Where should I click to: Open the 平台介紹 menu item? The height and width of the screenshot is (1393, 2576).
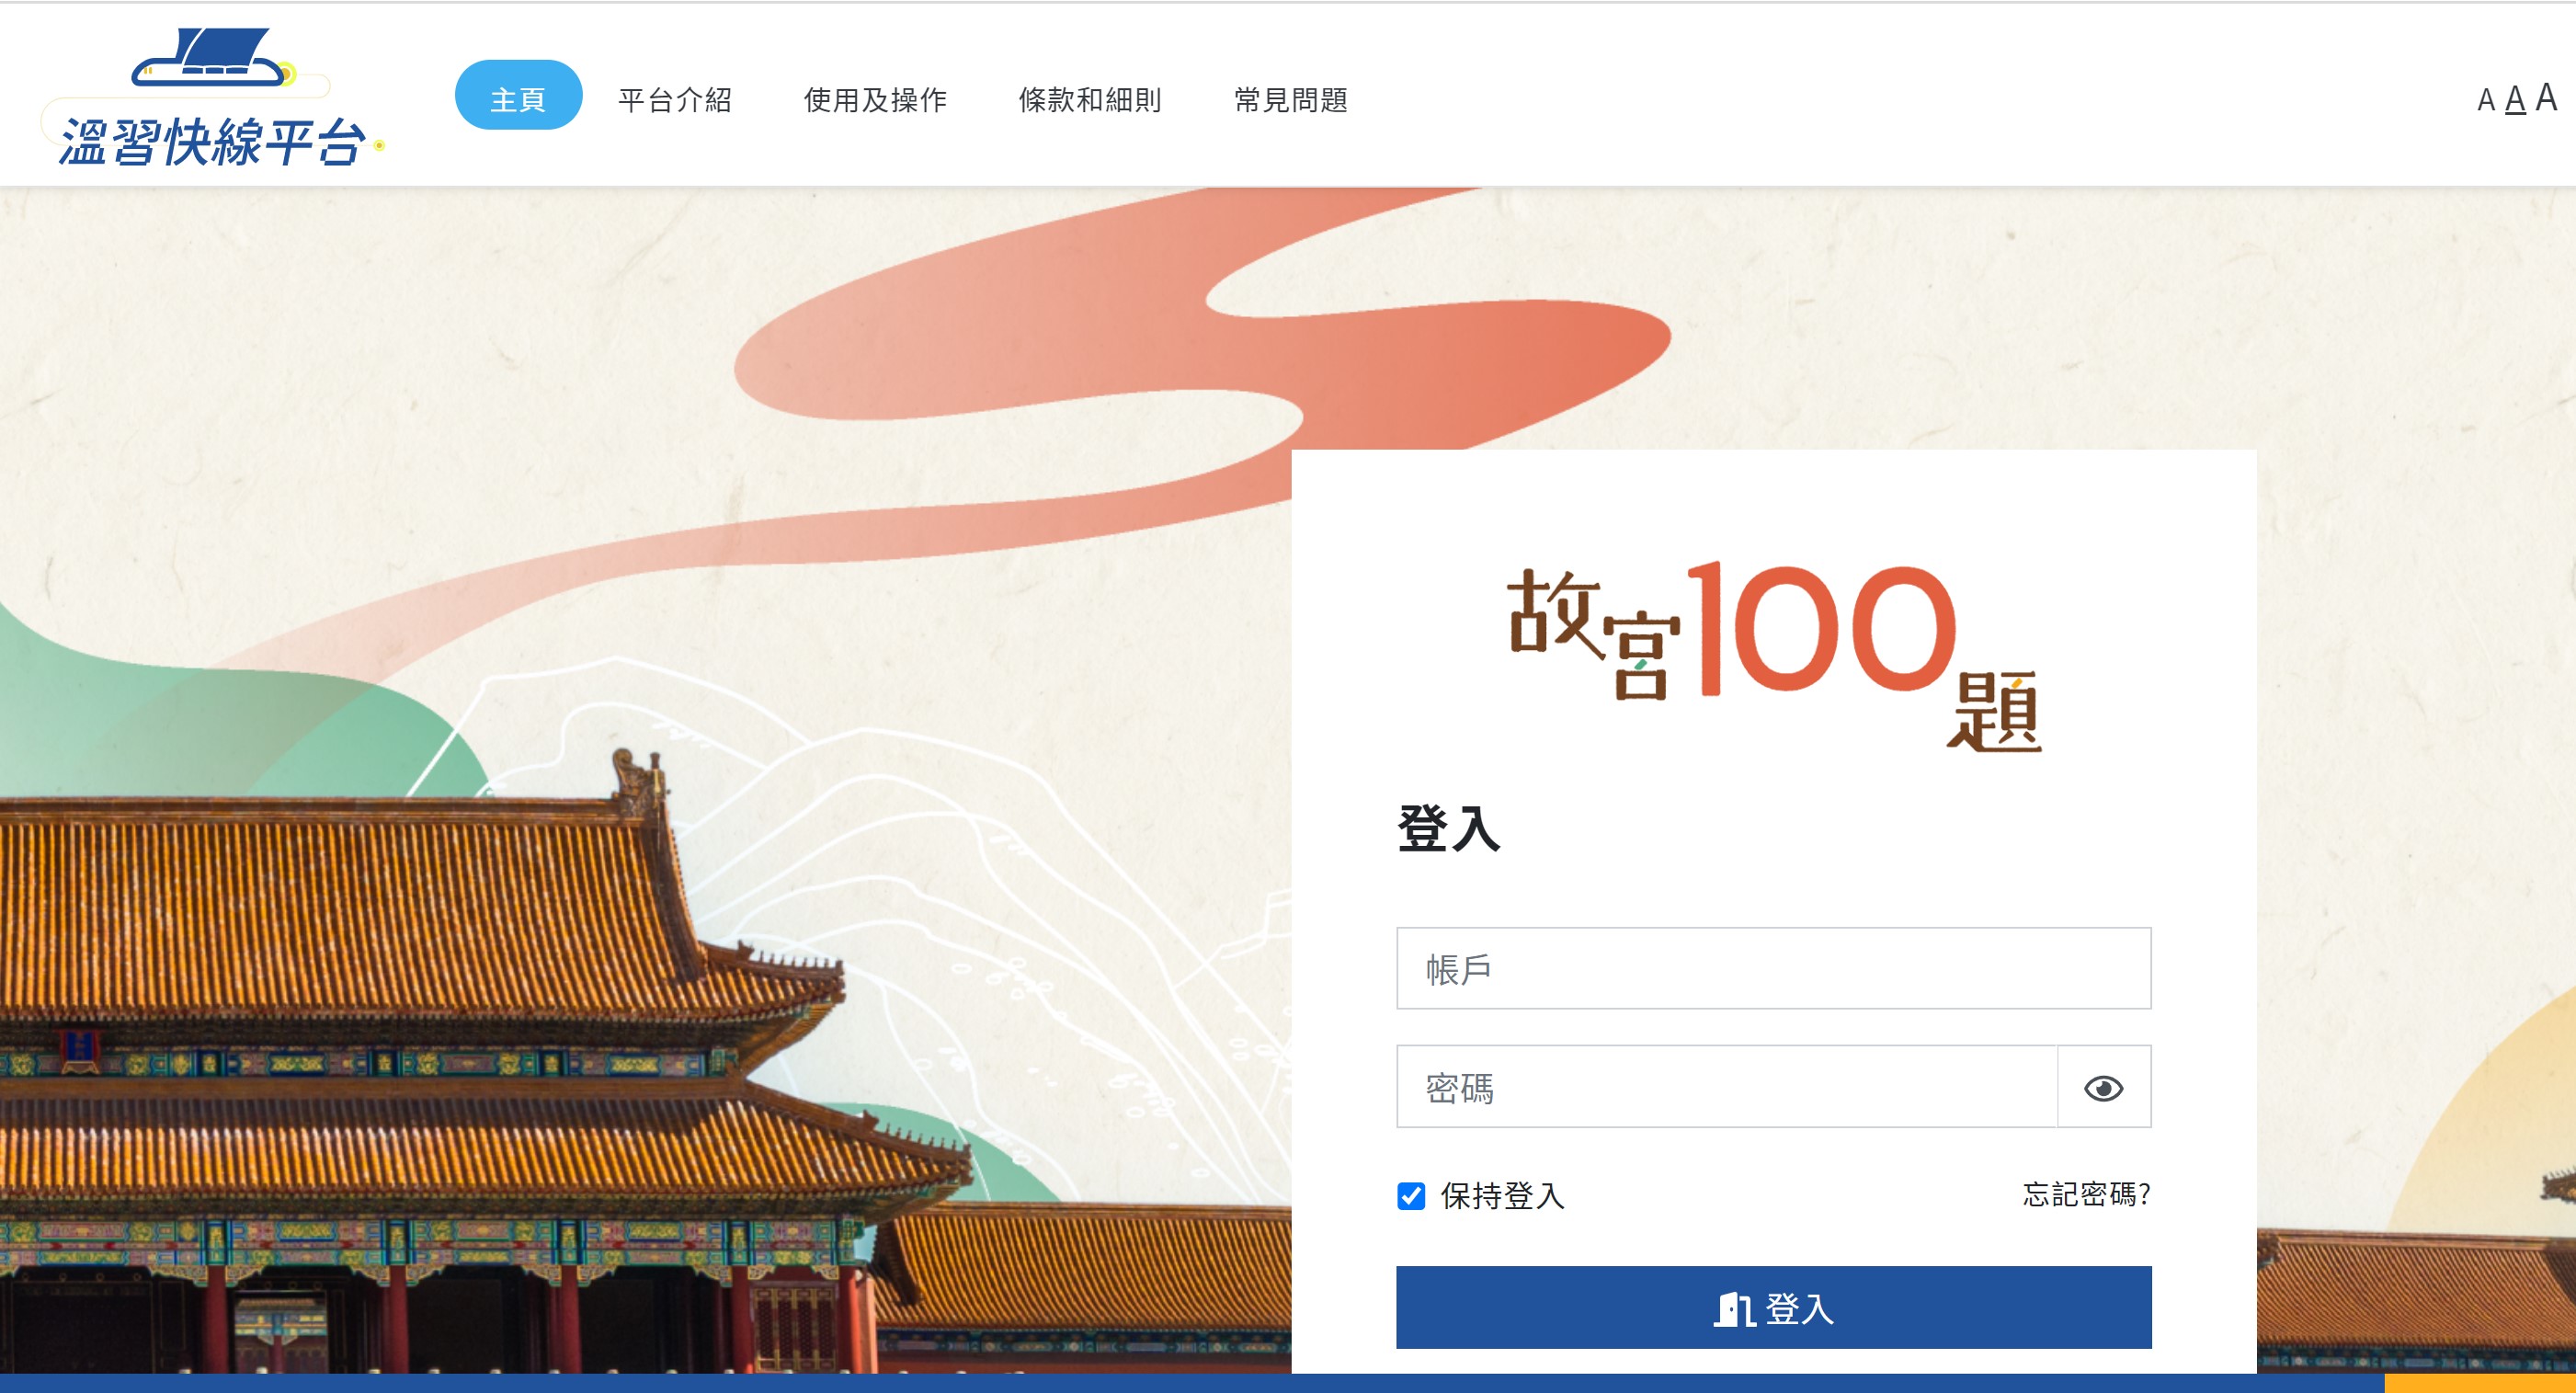point(675,100)
